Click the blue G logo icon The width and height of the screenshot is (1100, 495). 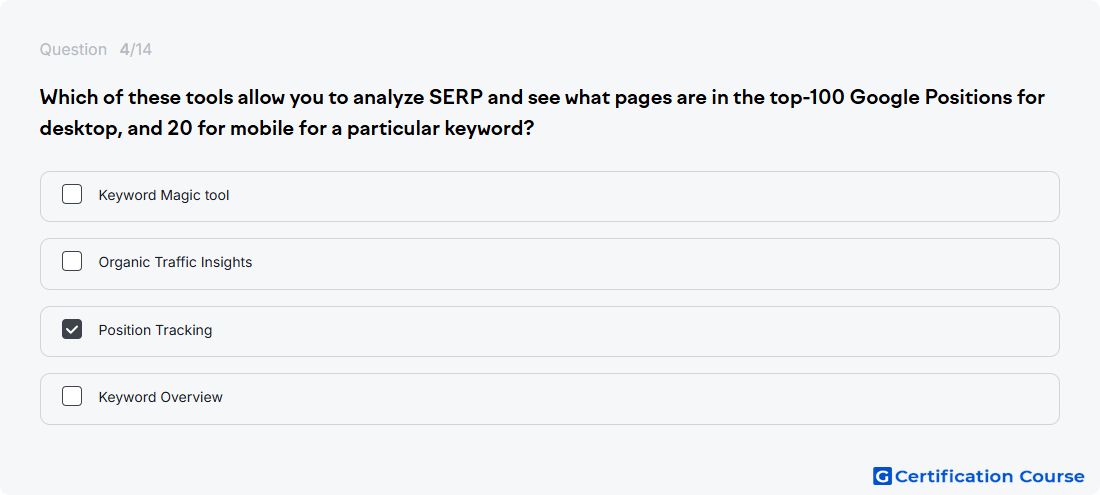(882, 476)
